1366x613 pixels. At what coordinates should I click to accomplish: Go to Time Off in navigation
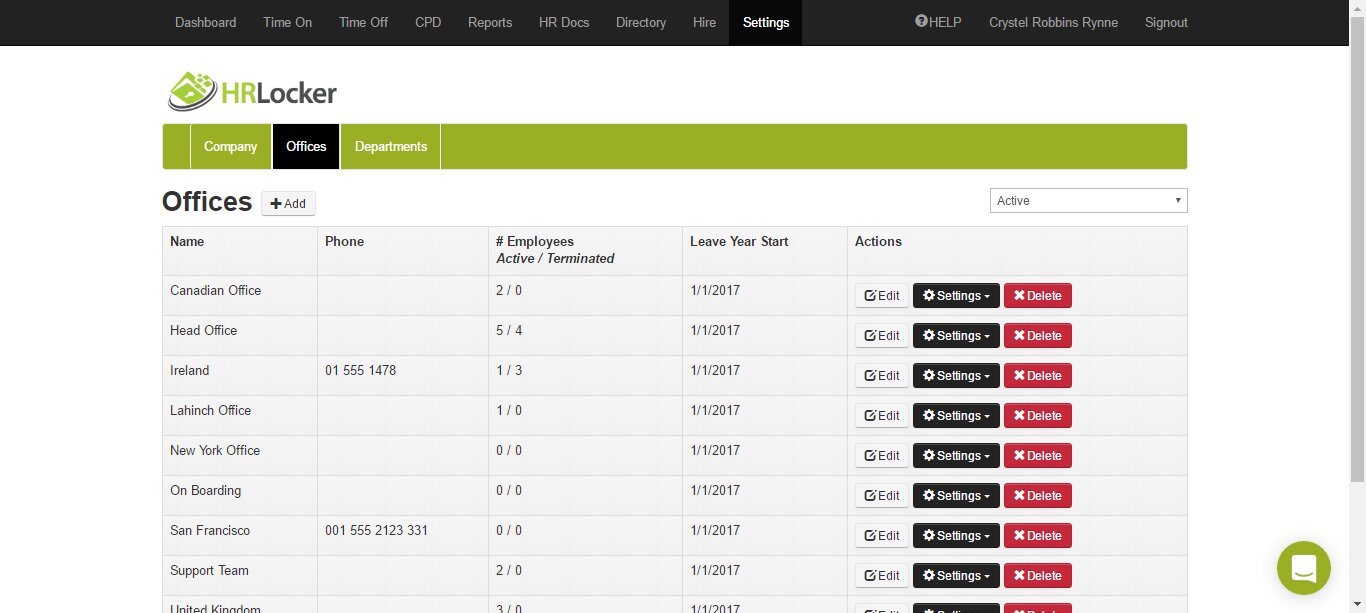click(363, 22)
